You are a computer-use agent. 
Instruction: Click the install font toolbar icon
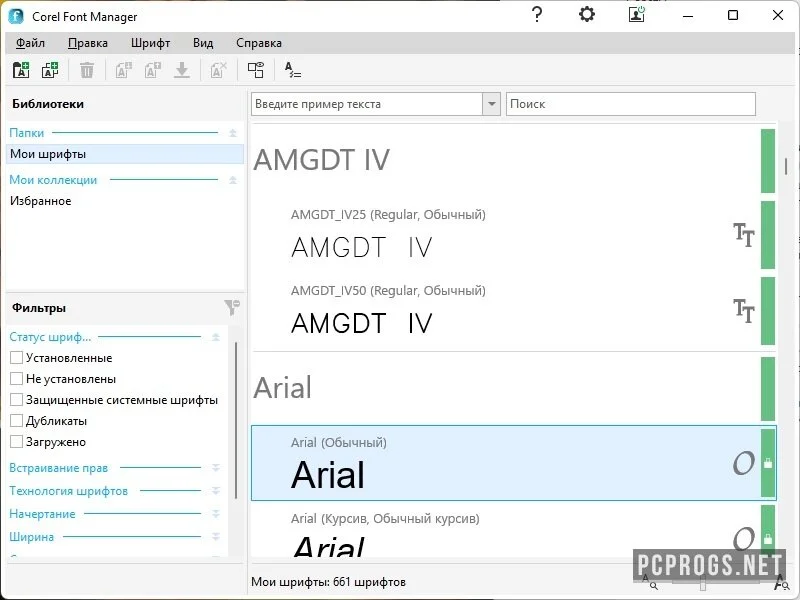123,70
